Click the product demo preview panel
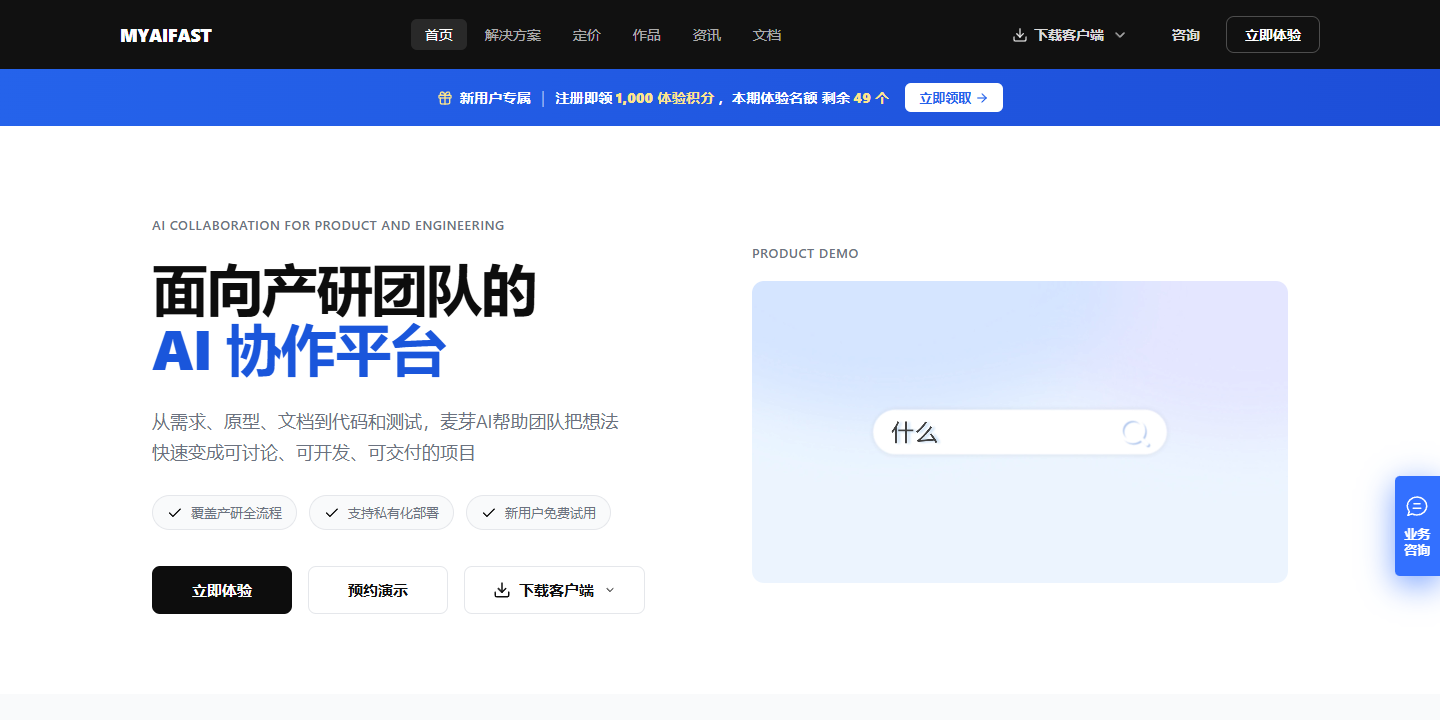The height and width of the screenshot is (720, 1440). 1020,432
